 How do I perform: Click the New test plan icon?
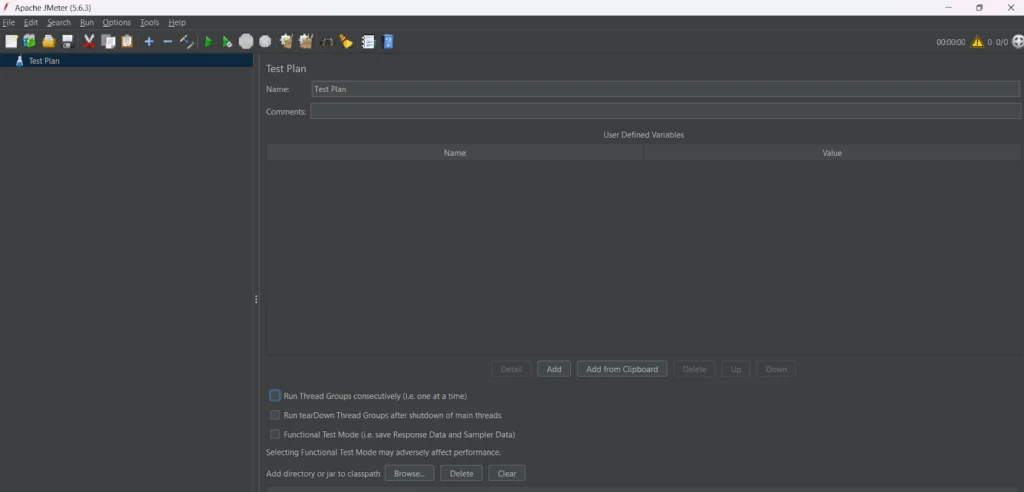click(11, 42)
